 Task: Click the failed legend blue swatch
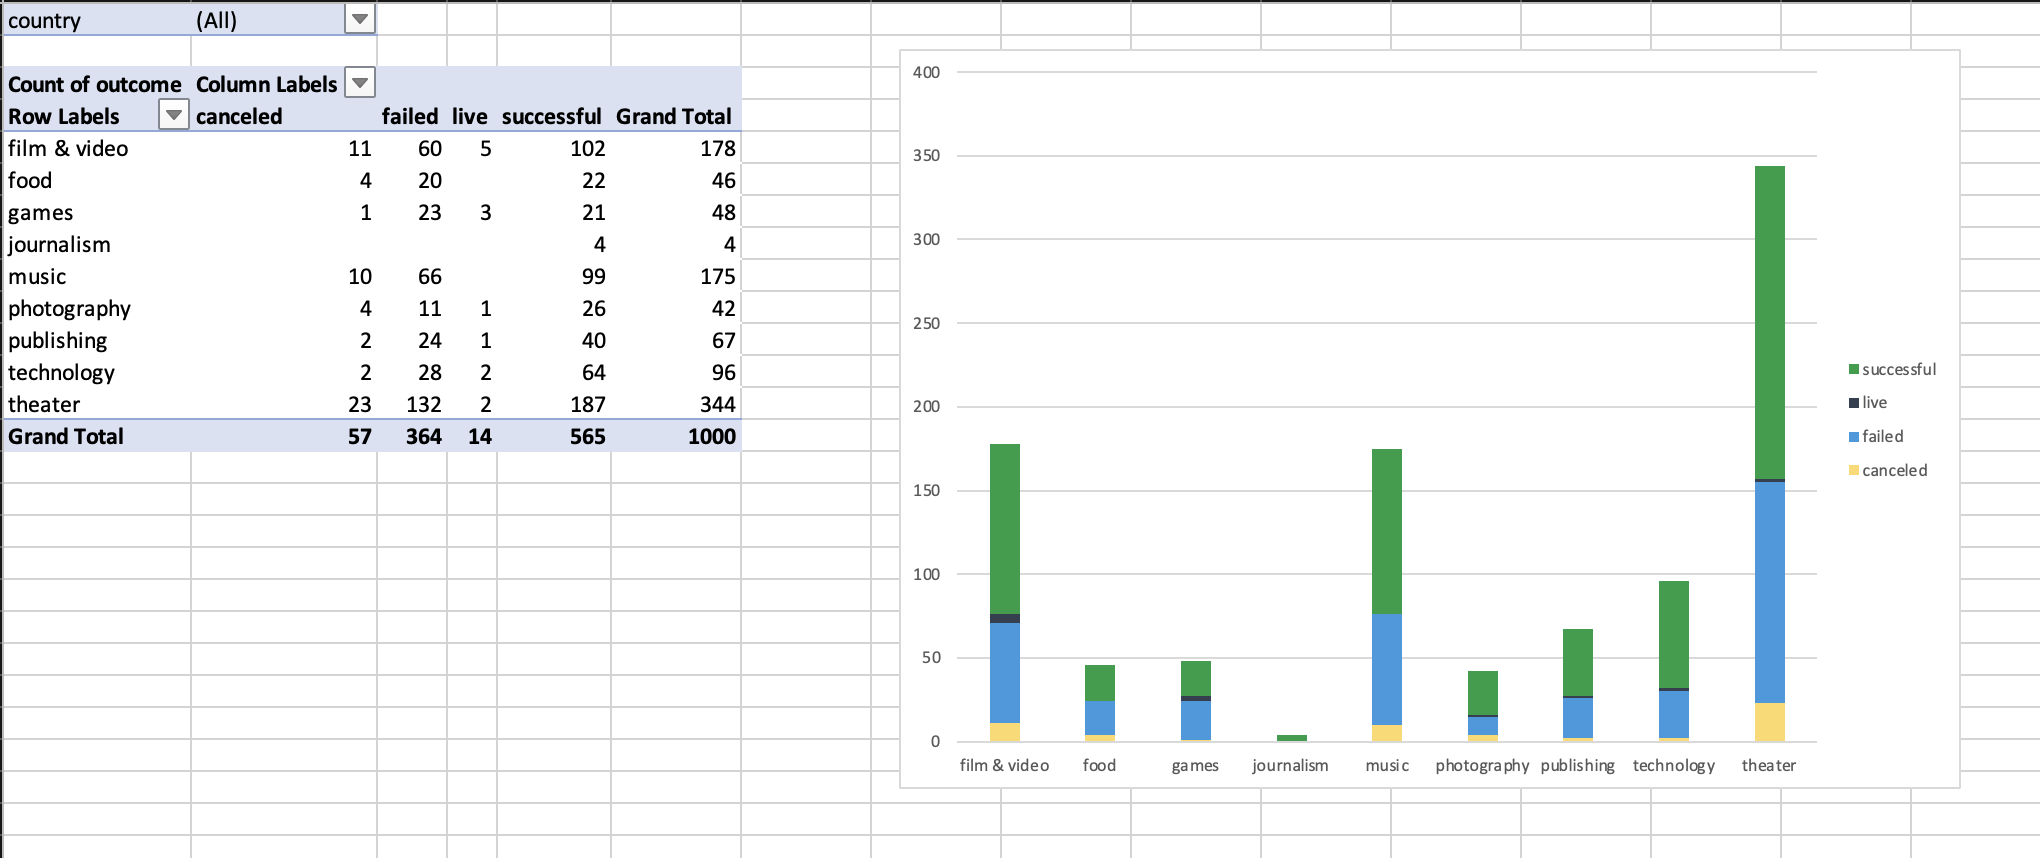1854,437
